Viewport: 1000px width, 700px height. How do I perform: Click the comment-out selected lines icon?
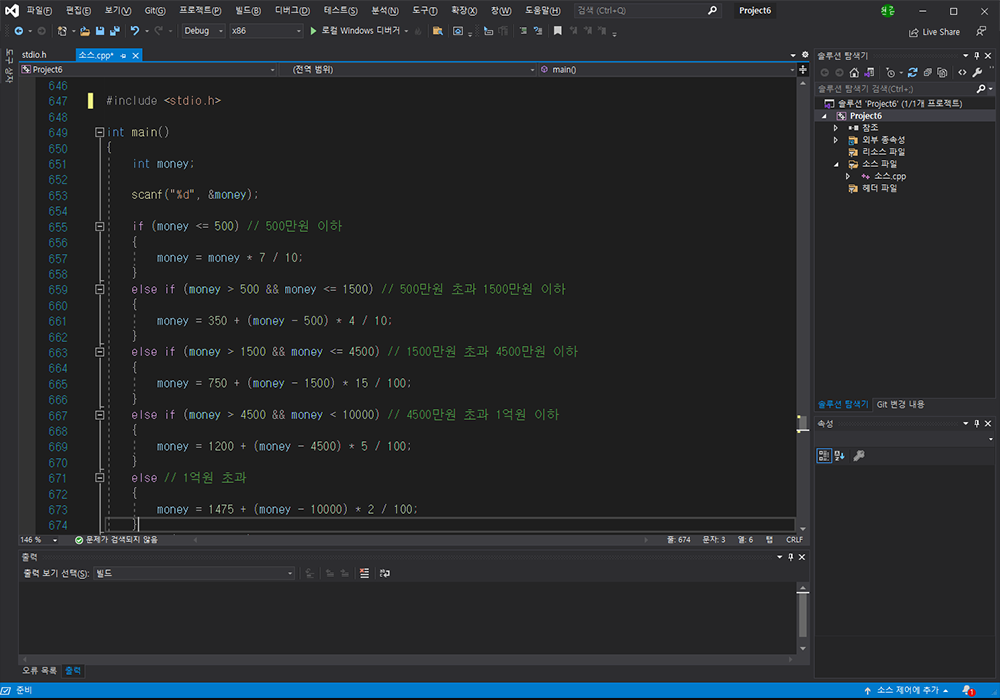(523, 31)
